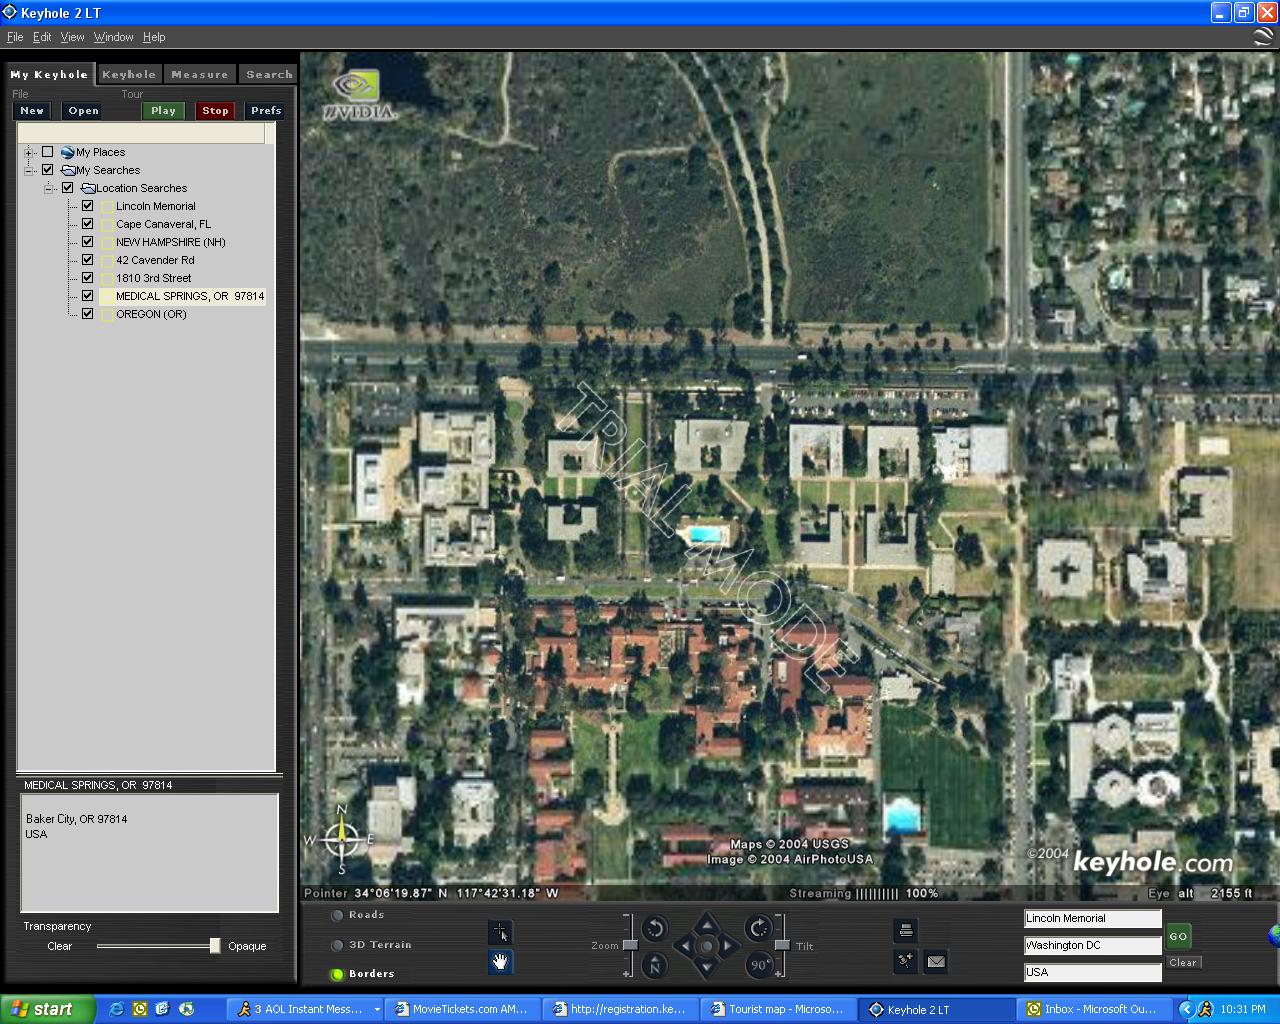Select the hand pan tool

point(500,962)
